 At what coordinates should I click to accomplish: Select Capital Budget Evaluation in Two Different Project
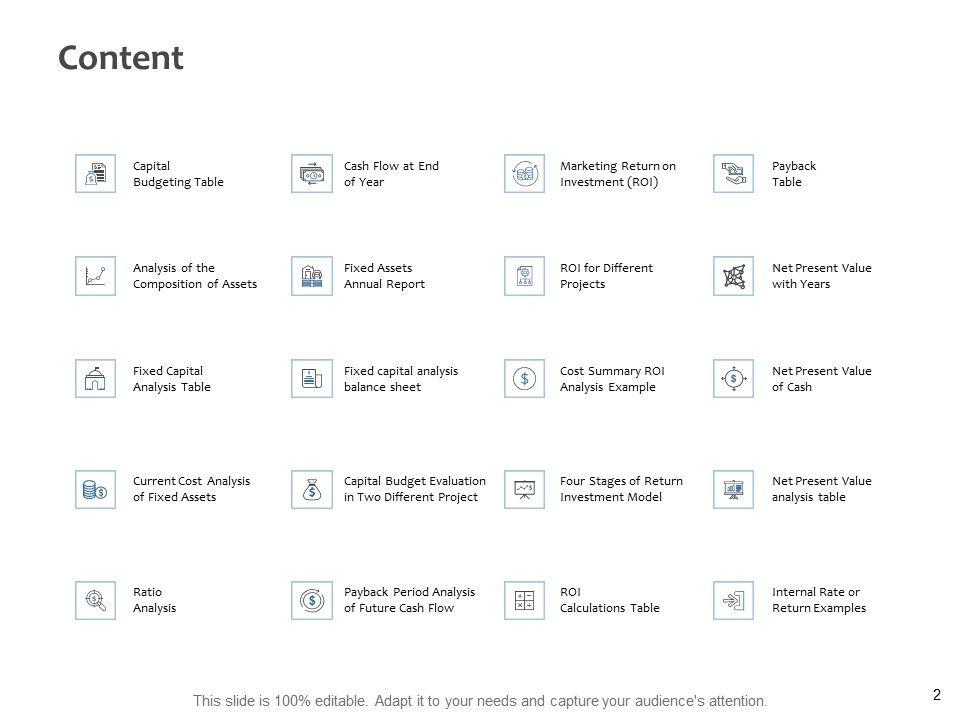414,489
